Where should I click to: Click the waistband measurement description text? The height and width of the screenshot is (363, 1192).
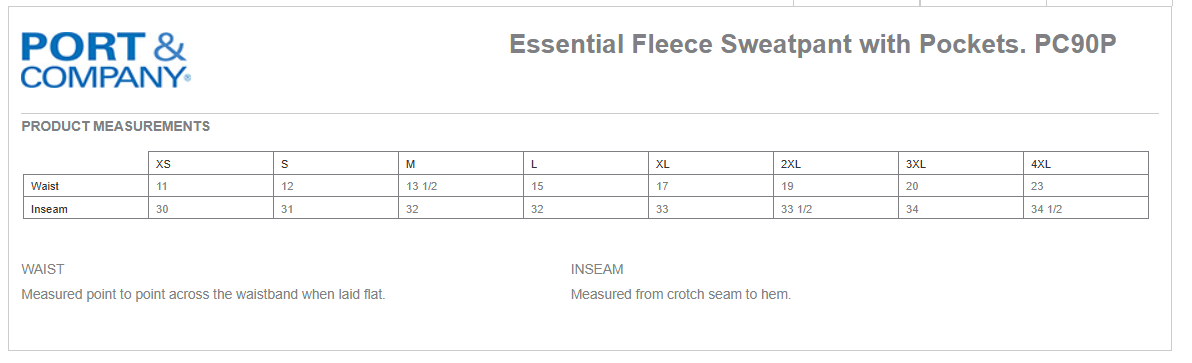tap(204, 295)
